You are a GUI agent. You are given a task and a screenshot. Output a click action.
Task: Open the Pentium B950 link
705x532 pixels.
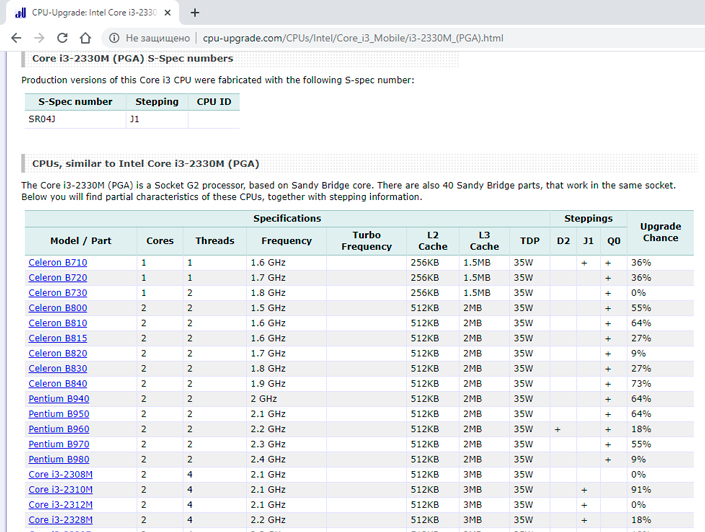pyautogui.click(x=58, y=414)
